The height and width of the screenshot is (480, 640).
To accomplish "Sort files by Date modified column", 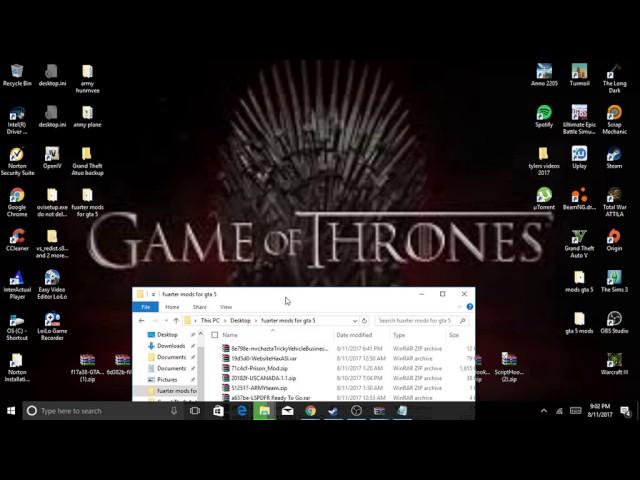I will 354,335.
